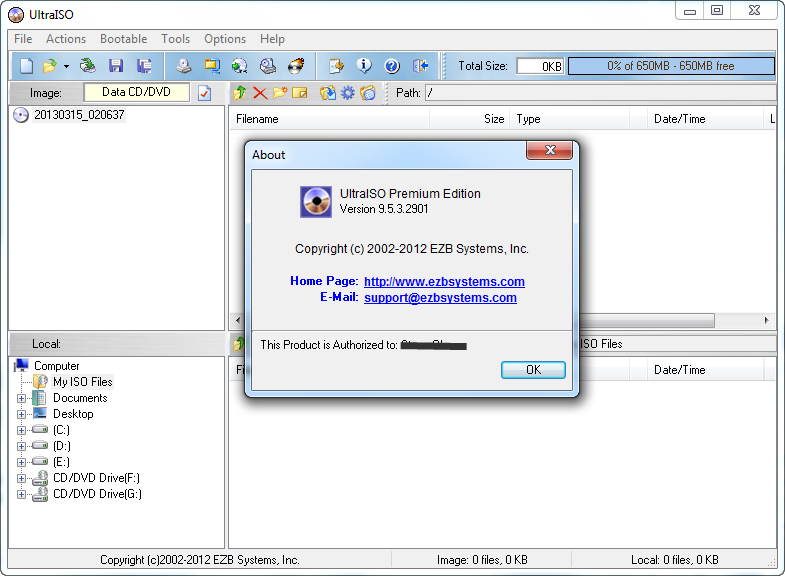This screenshot has height=576, width=785.
Task: Click the 'Local: 0 files, 0 KB' status text
Action: coord(674,560)
